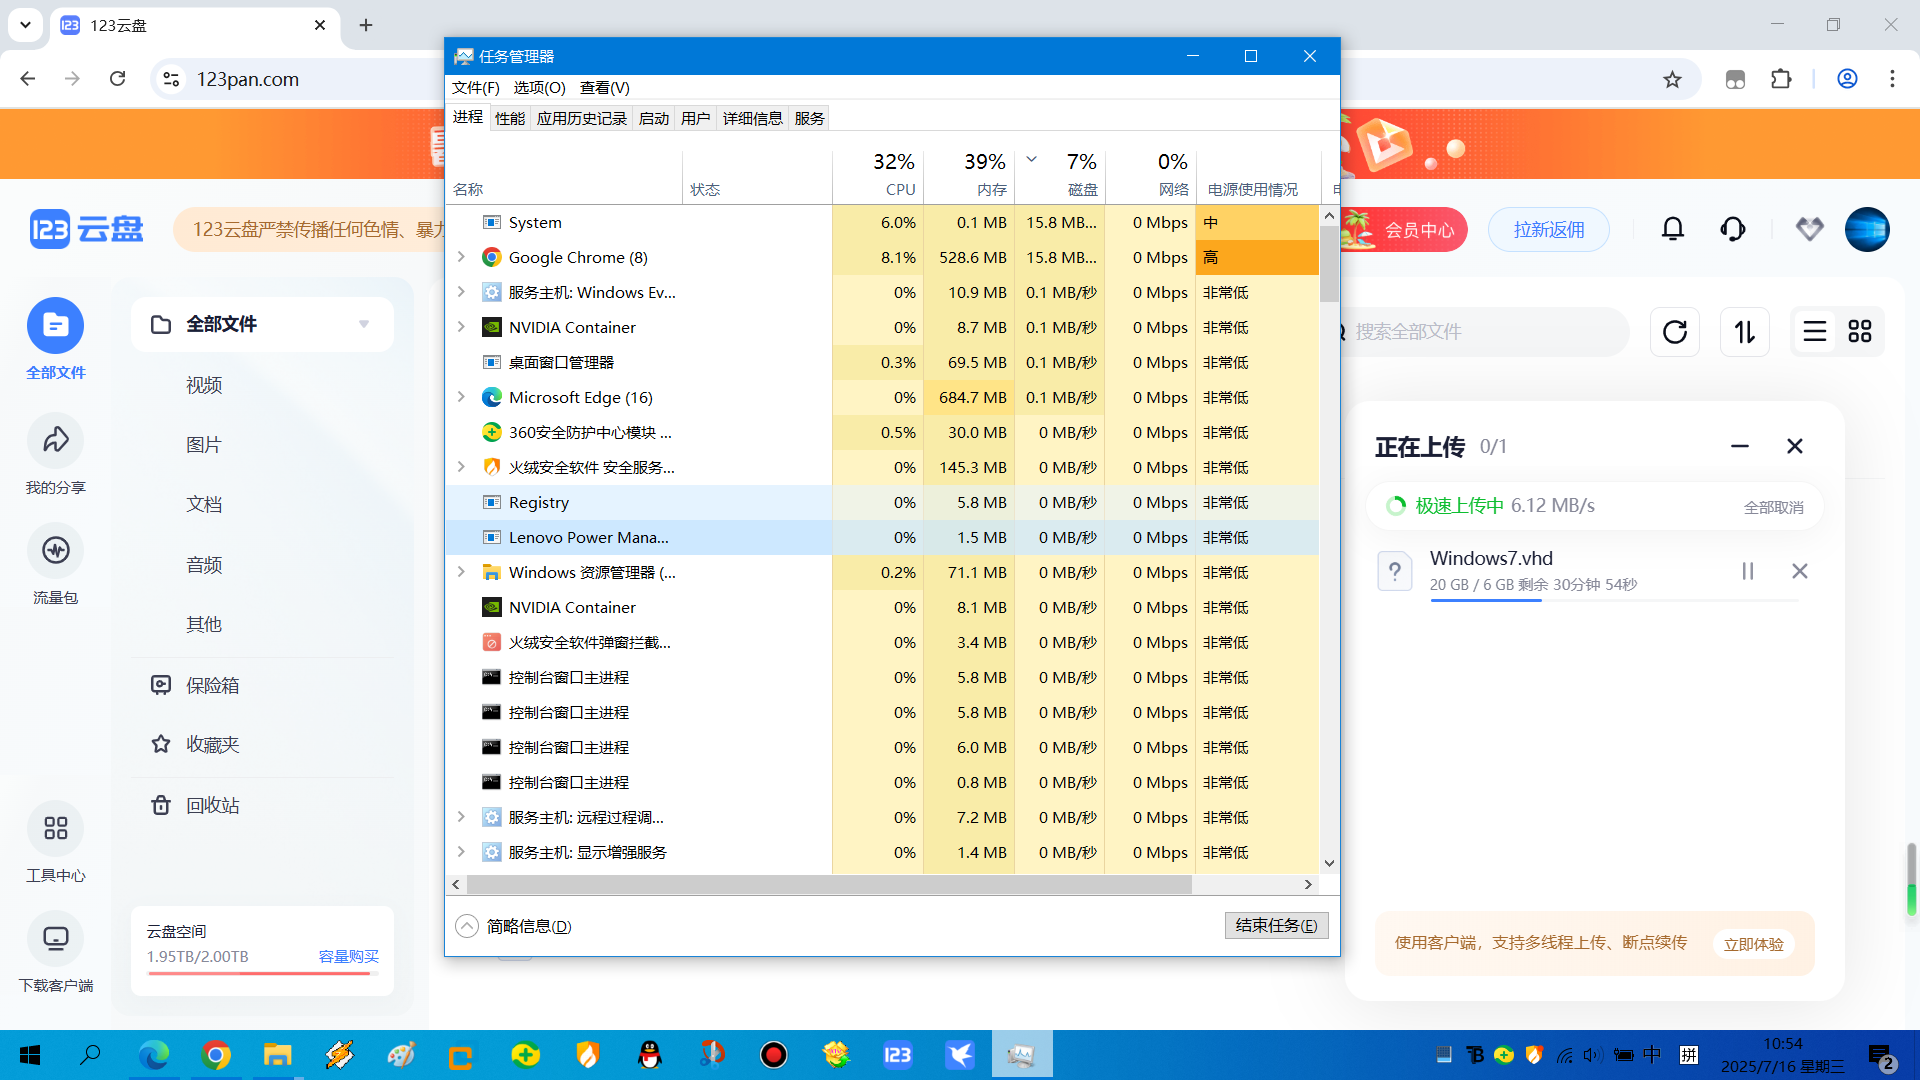1920x1080 pixels.
Task: Open QQ penguin icon in taskbar
Action: pos(650,1055)
